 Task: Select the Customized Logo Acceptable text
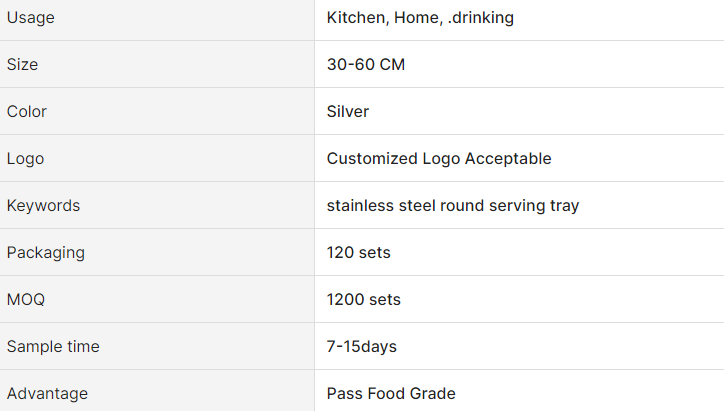pyautogui.click(x=439, y=159)
